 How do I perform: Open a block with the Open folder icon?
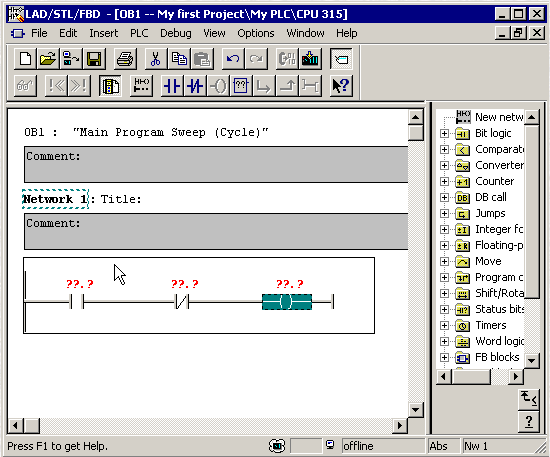point(48,59)
